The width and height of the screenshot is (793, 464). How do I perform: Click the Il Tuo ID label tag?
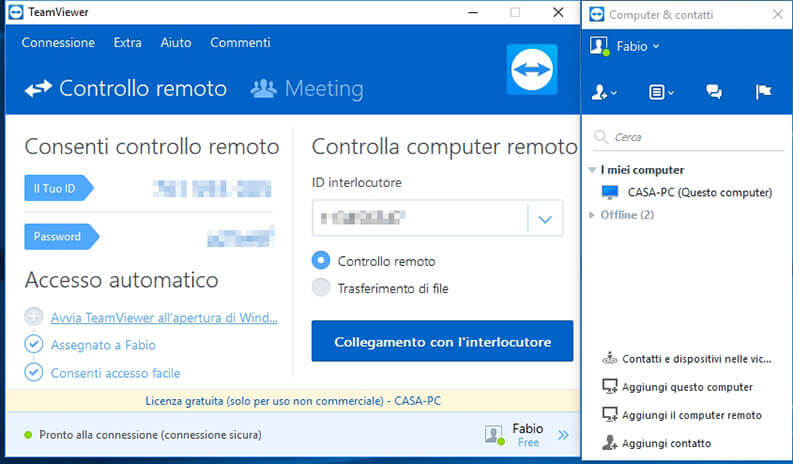[59, 188]
